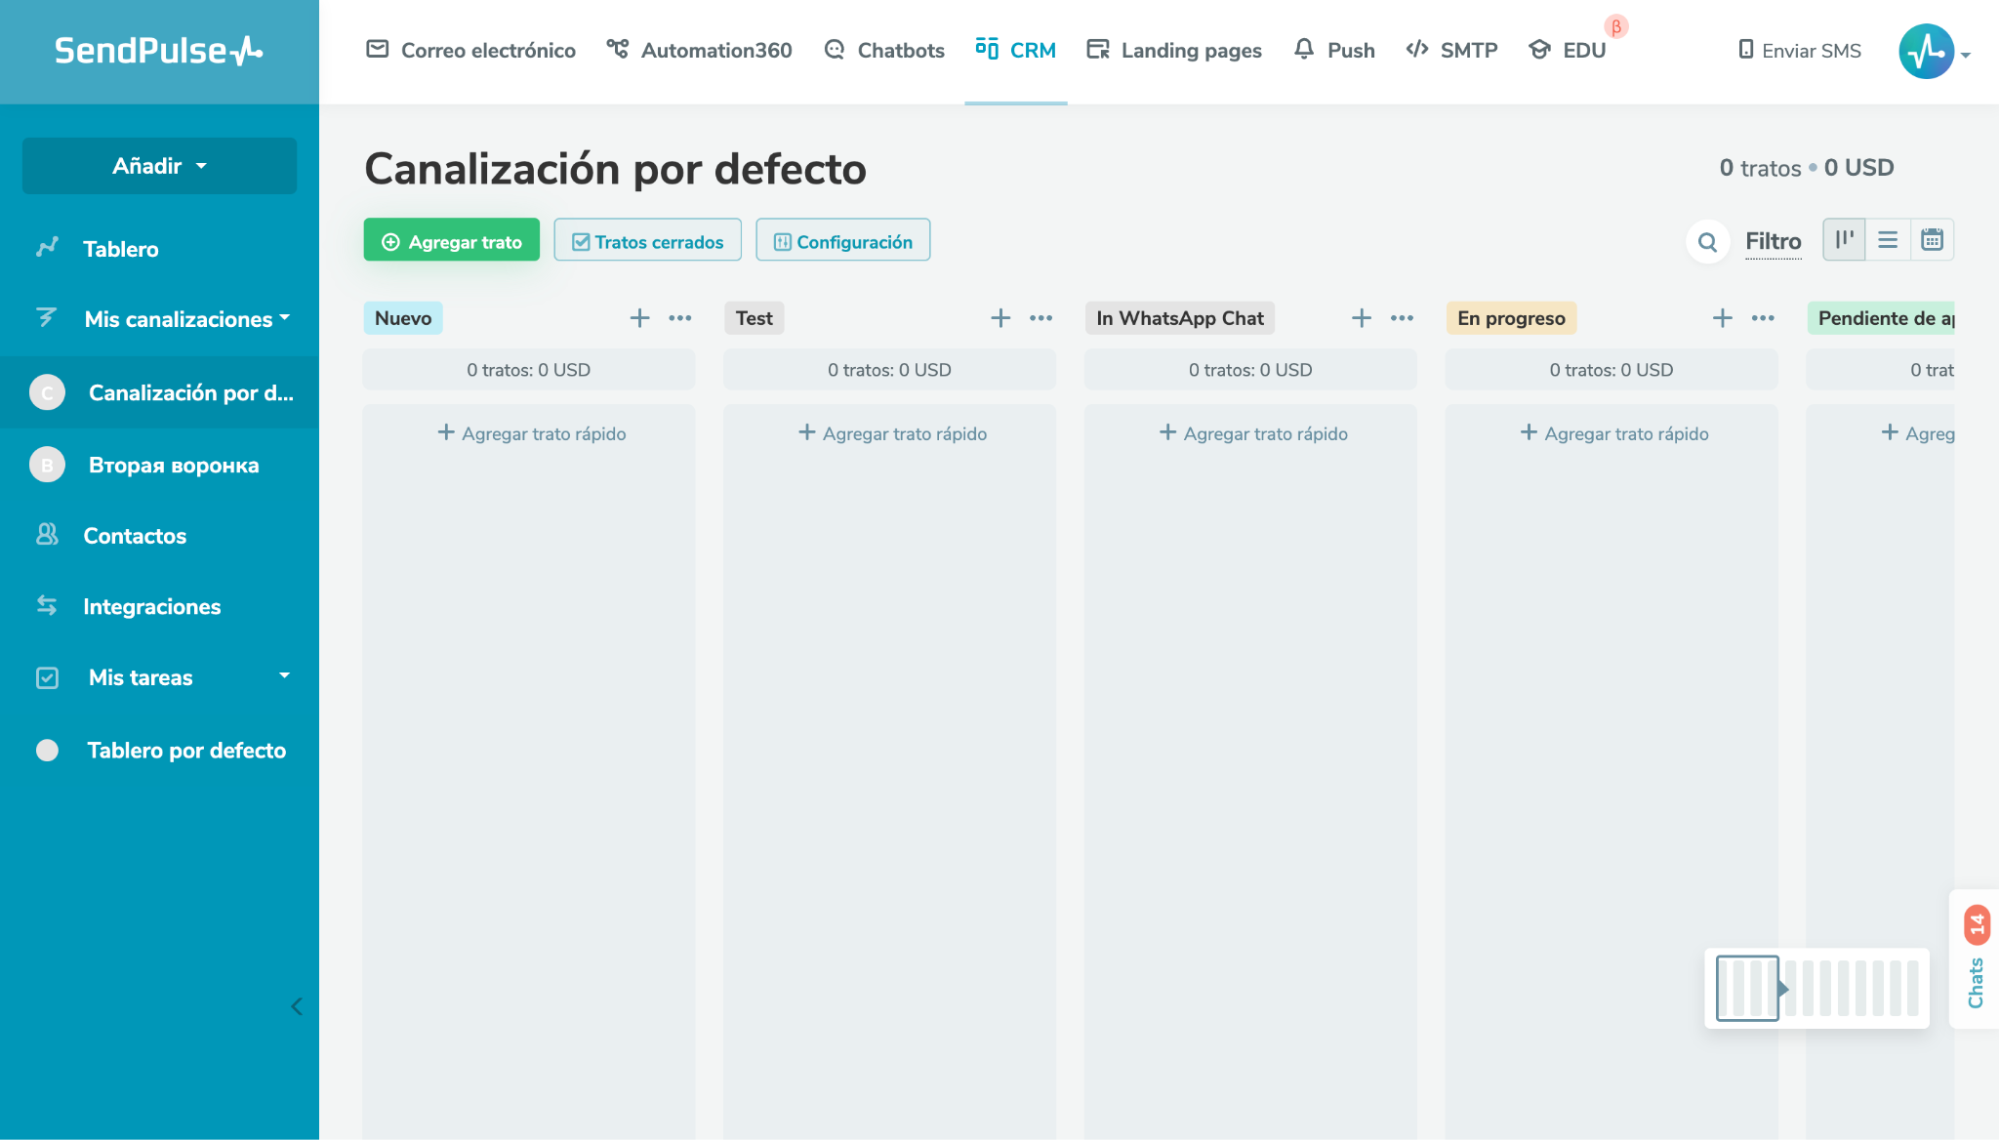
Task: Go to the Chatbots section
Action: coord(884,50)
